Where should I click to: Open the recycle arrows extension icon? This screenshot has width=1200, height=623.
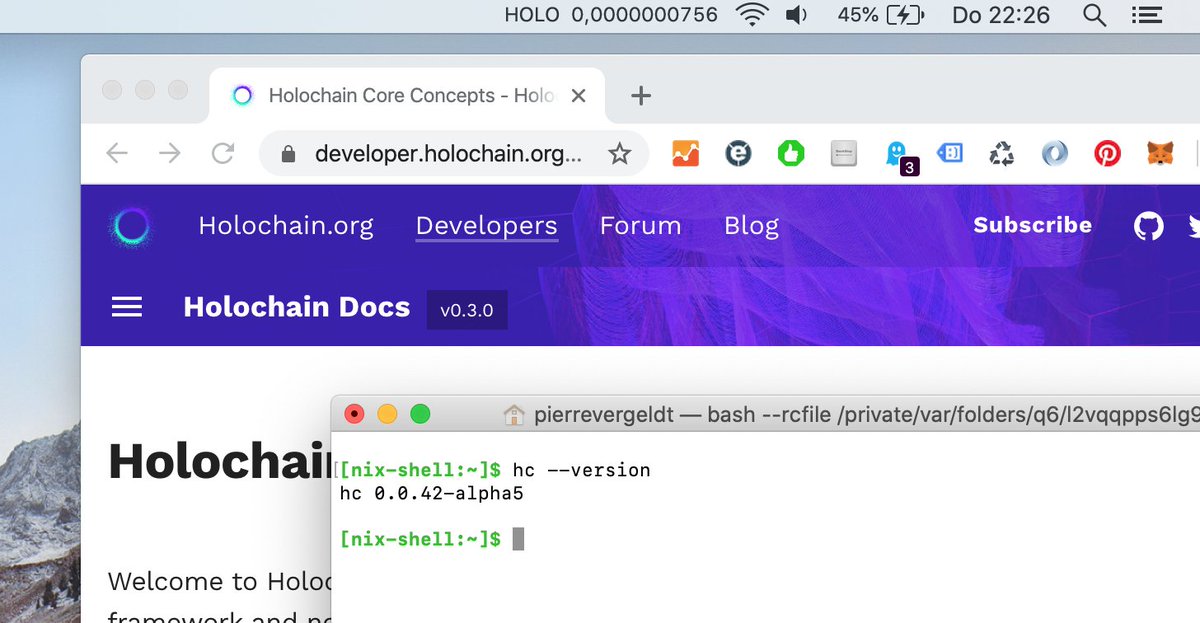pos(1001,154)
